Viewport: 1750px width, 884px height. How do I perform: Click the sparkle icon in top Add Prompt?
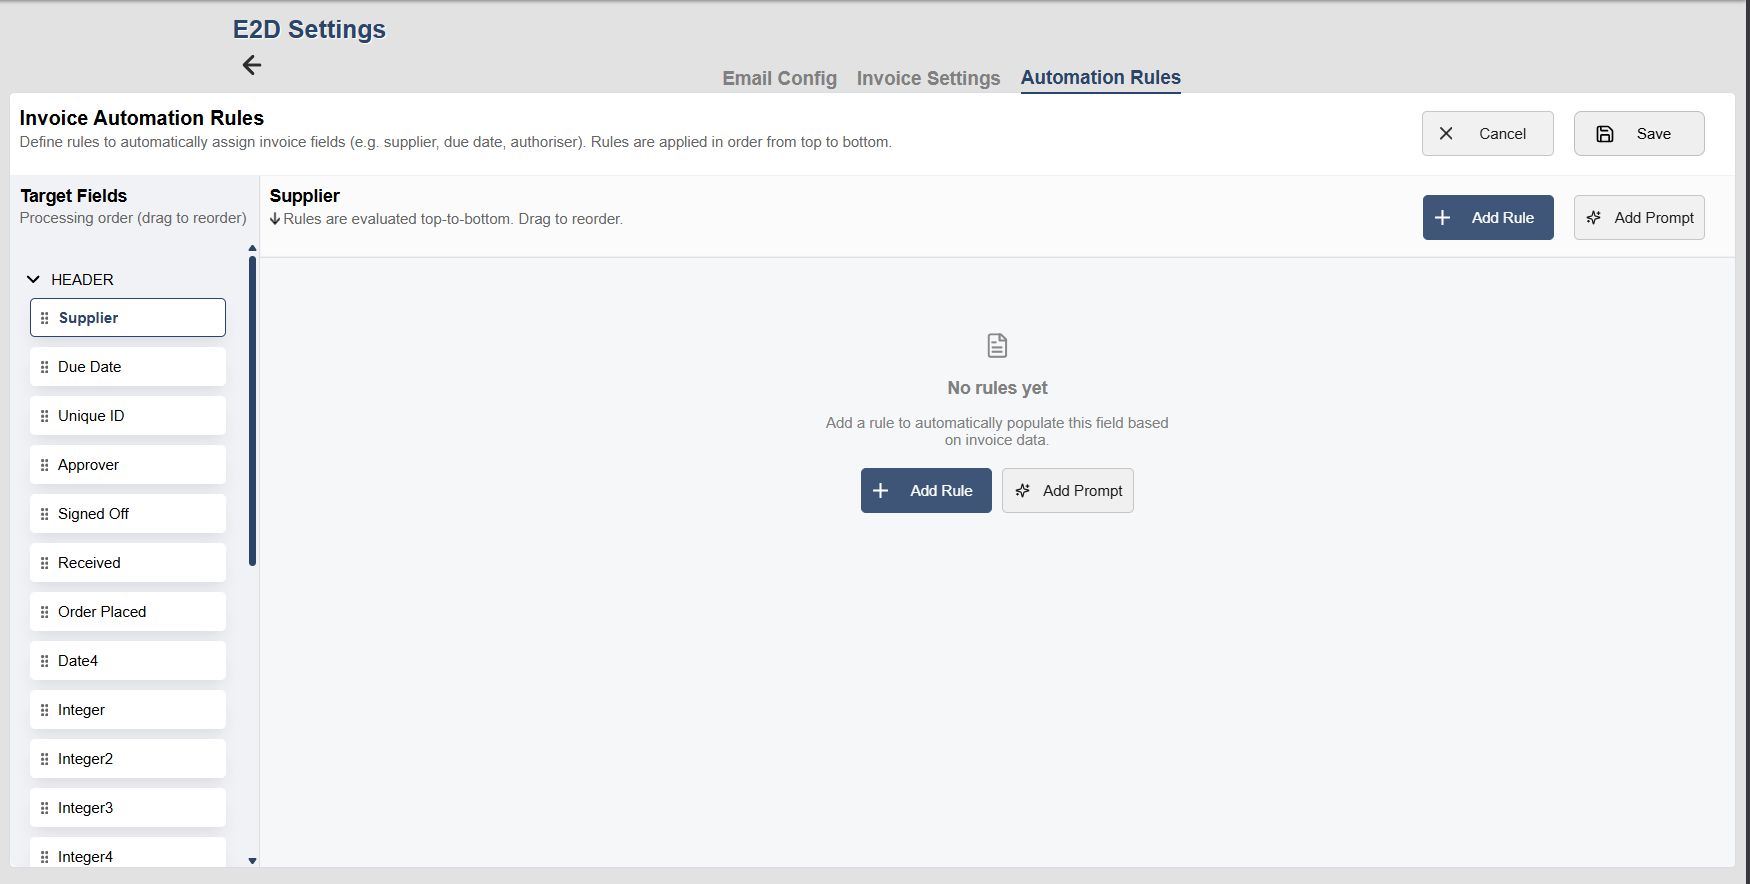point(1594,218)
